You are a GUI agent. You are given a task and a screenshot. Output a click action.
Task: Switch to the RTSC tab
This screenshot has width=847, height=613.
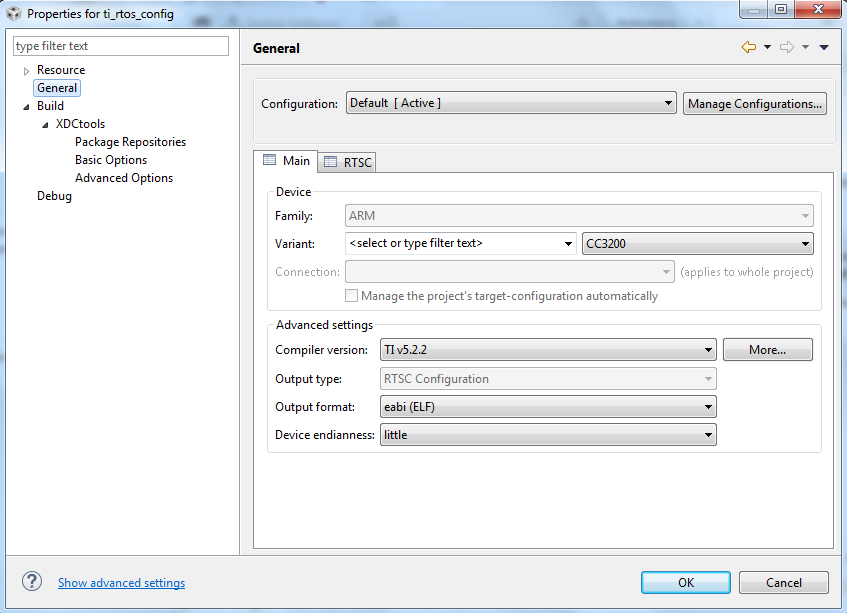click(348, 162)
